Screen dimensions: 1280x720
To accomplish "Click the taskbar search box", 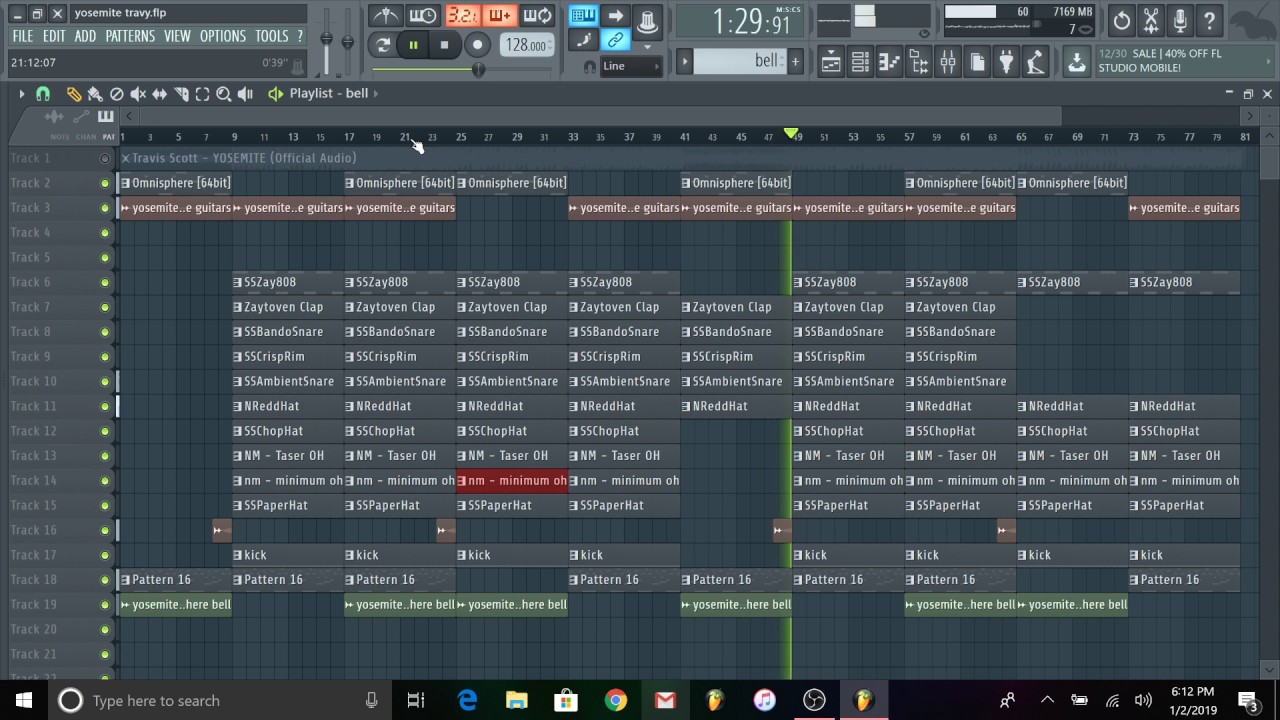I will [x=220, y=700].
